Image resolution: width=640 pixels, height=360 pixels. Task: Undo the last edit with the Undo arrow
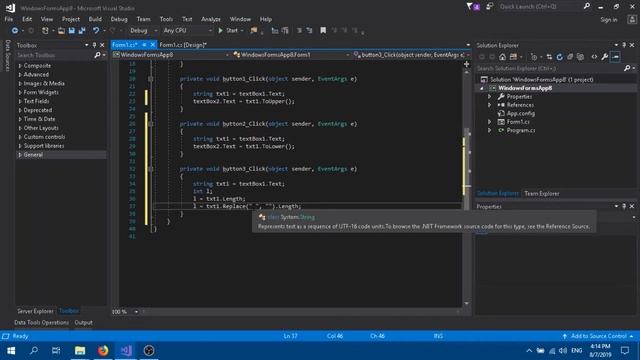[x=96, y=31]
